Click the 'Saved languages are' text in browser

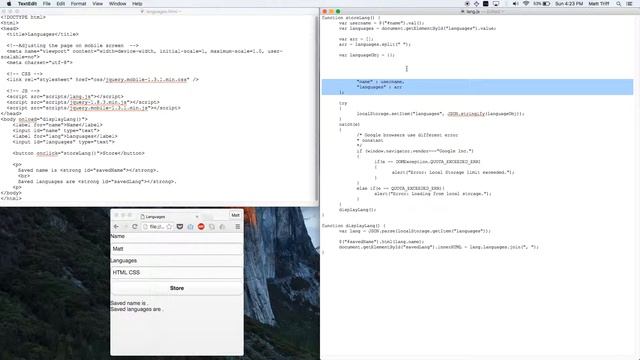pyautogui.click(x=137, y=309)
